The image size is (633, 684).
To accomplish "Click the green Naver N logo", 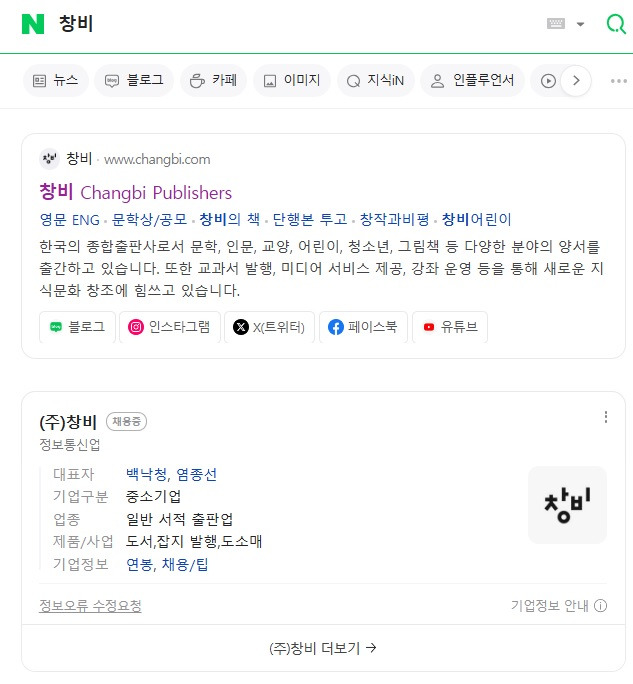I will pyautogui.click(x=33, y=24).
